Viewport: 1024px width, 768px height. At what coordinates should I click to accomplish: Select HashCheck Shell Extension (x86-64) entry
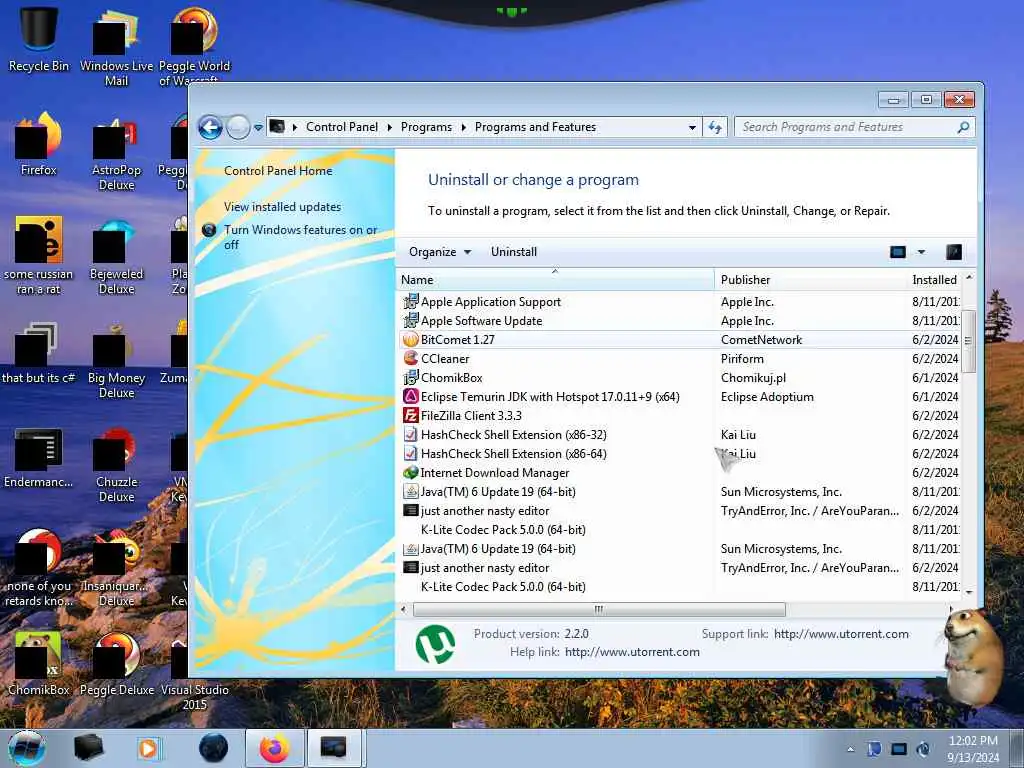pos(679,453)
